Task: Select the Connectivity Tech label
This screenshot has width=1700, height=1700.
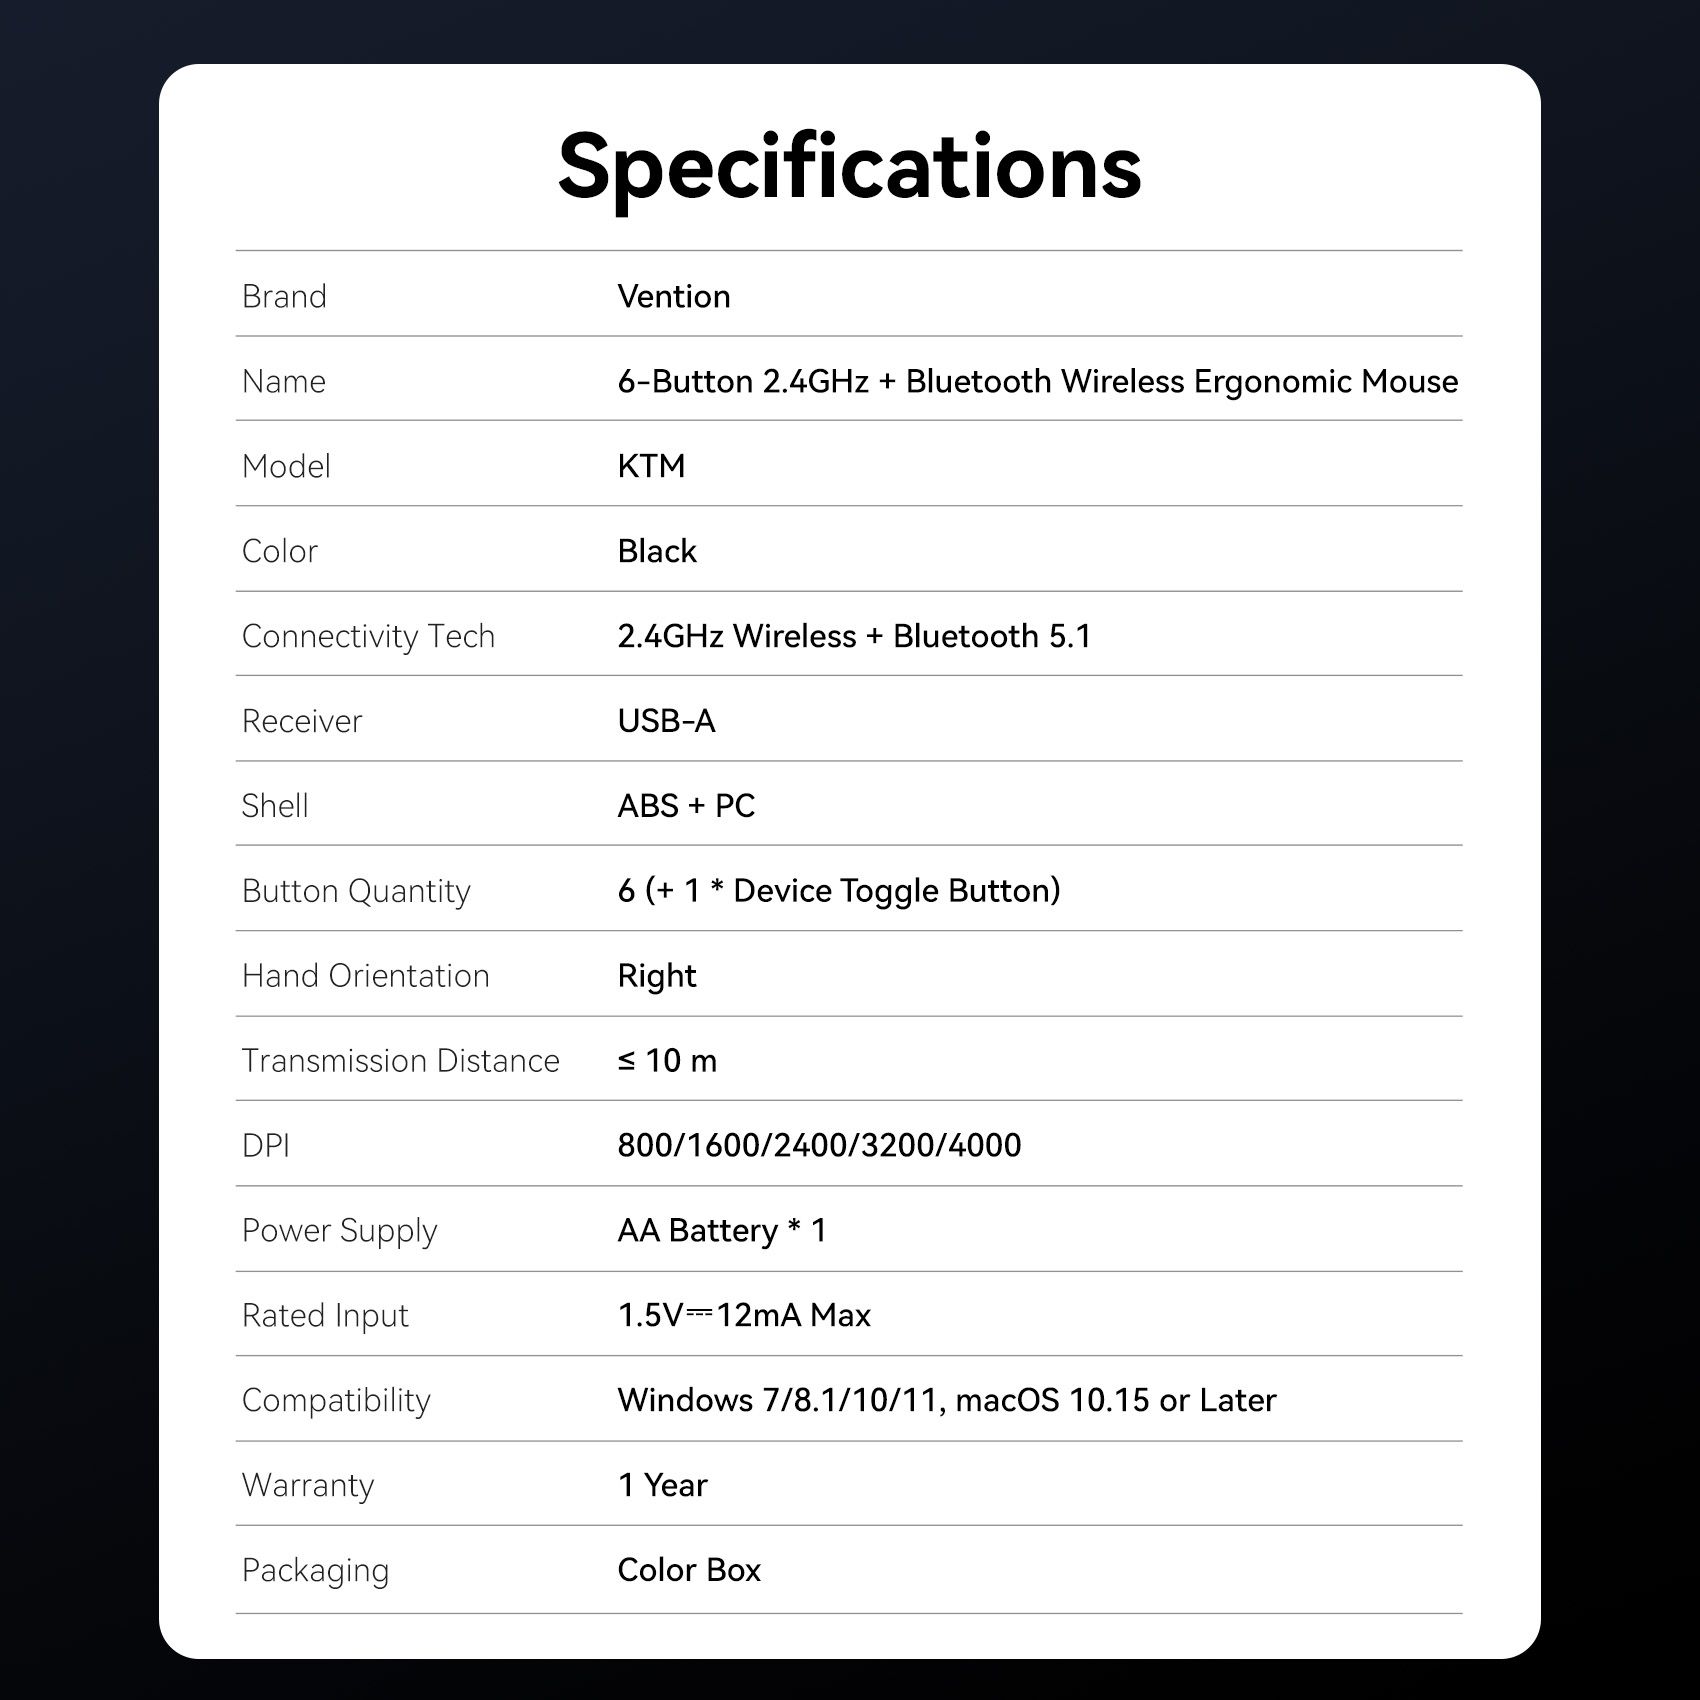Action: tap(368, 636)
